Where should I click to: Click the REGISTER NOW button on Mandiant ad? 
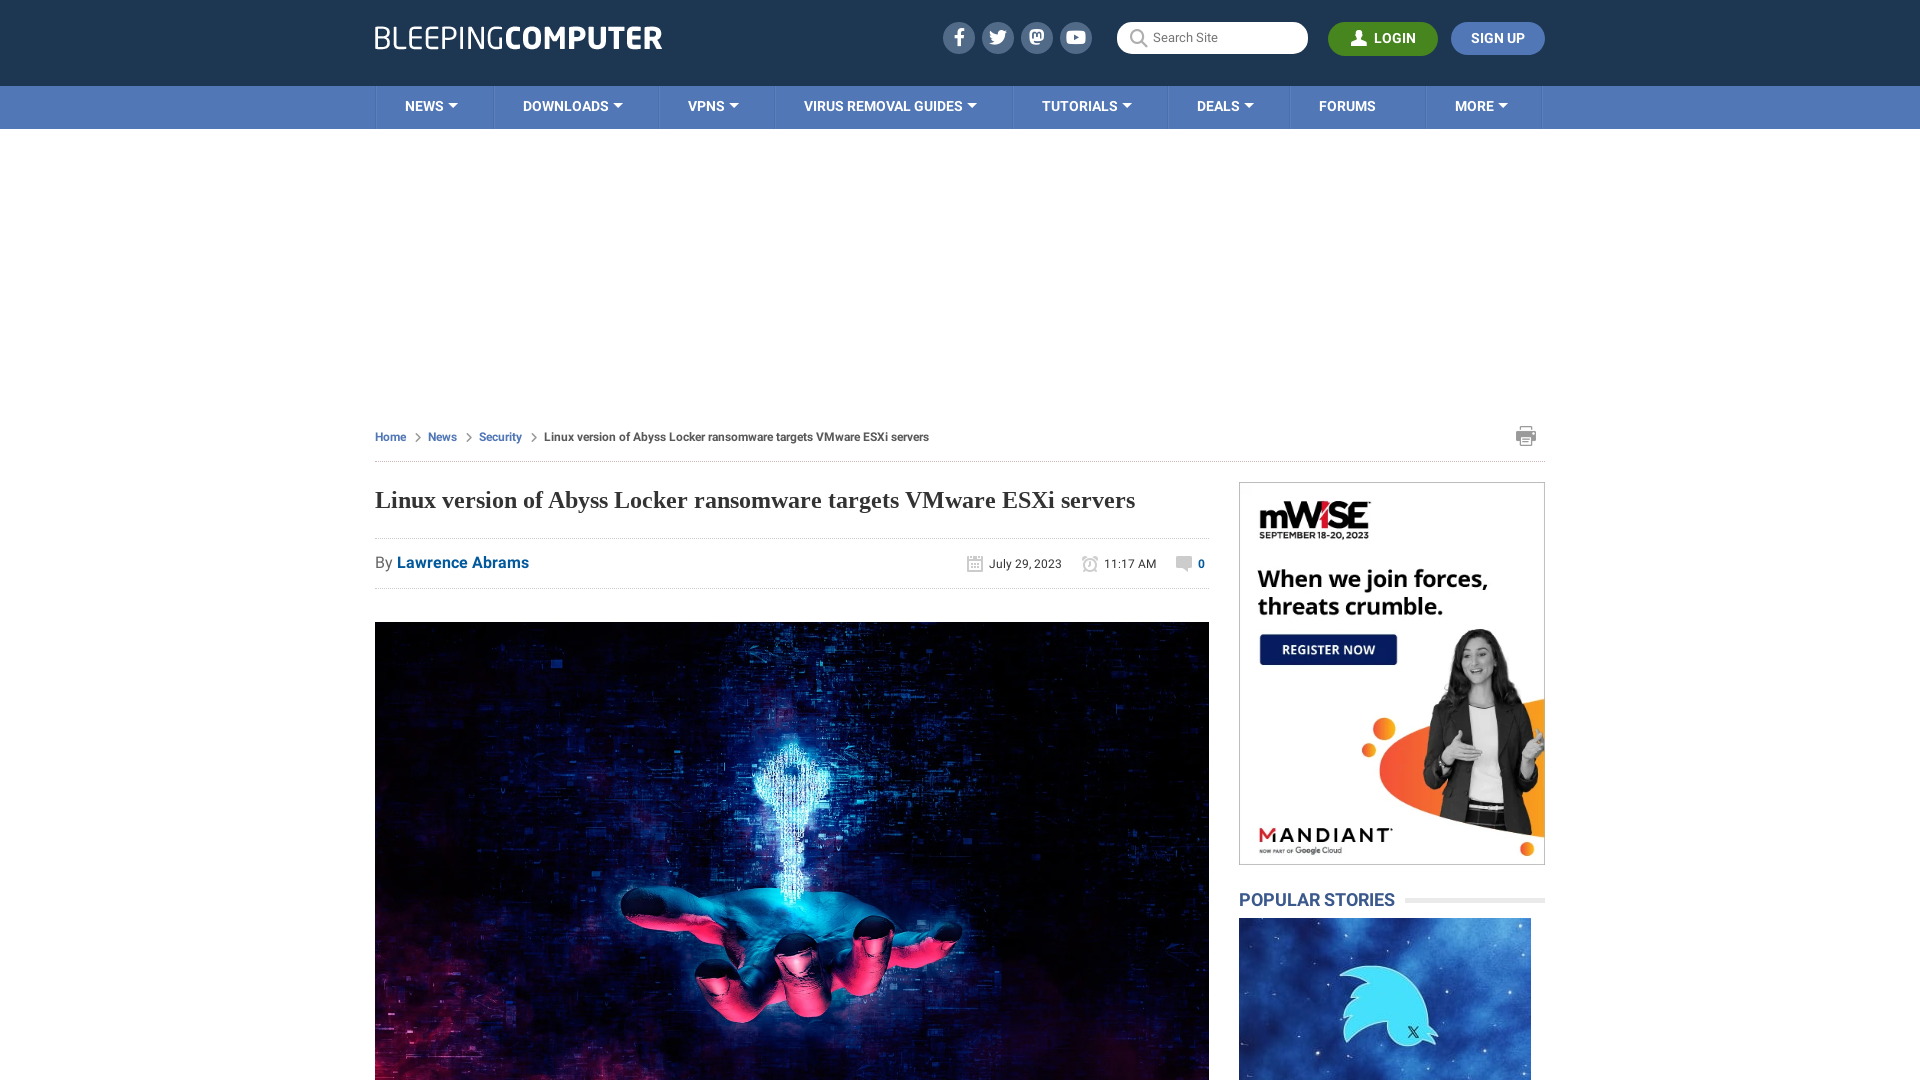(1328, 649)
